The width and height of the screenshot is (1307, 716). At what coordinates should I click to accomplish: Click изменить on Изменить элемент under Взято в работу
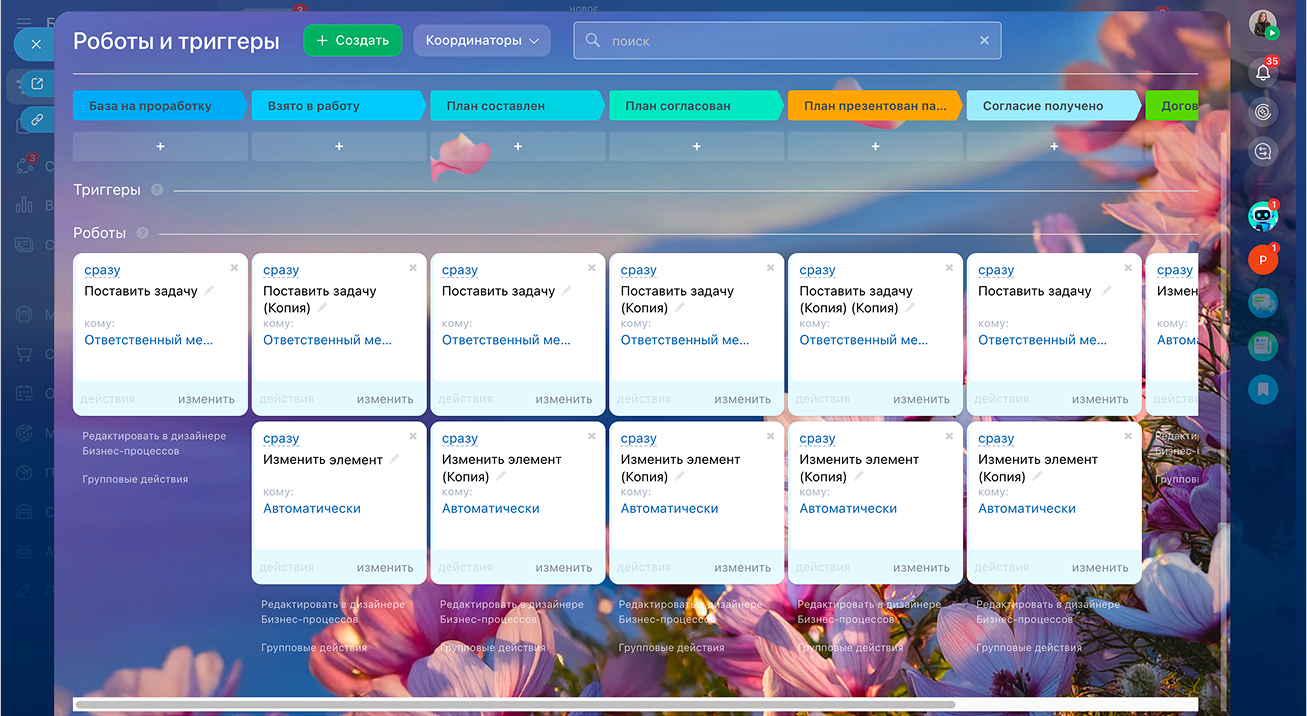pos(385,567)
